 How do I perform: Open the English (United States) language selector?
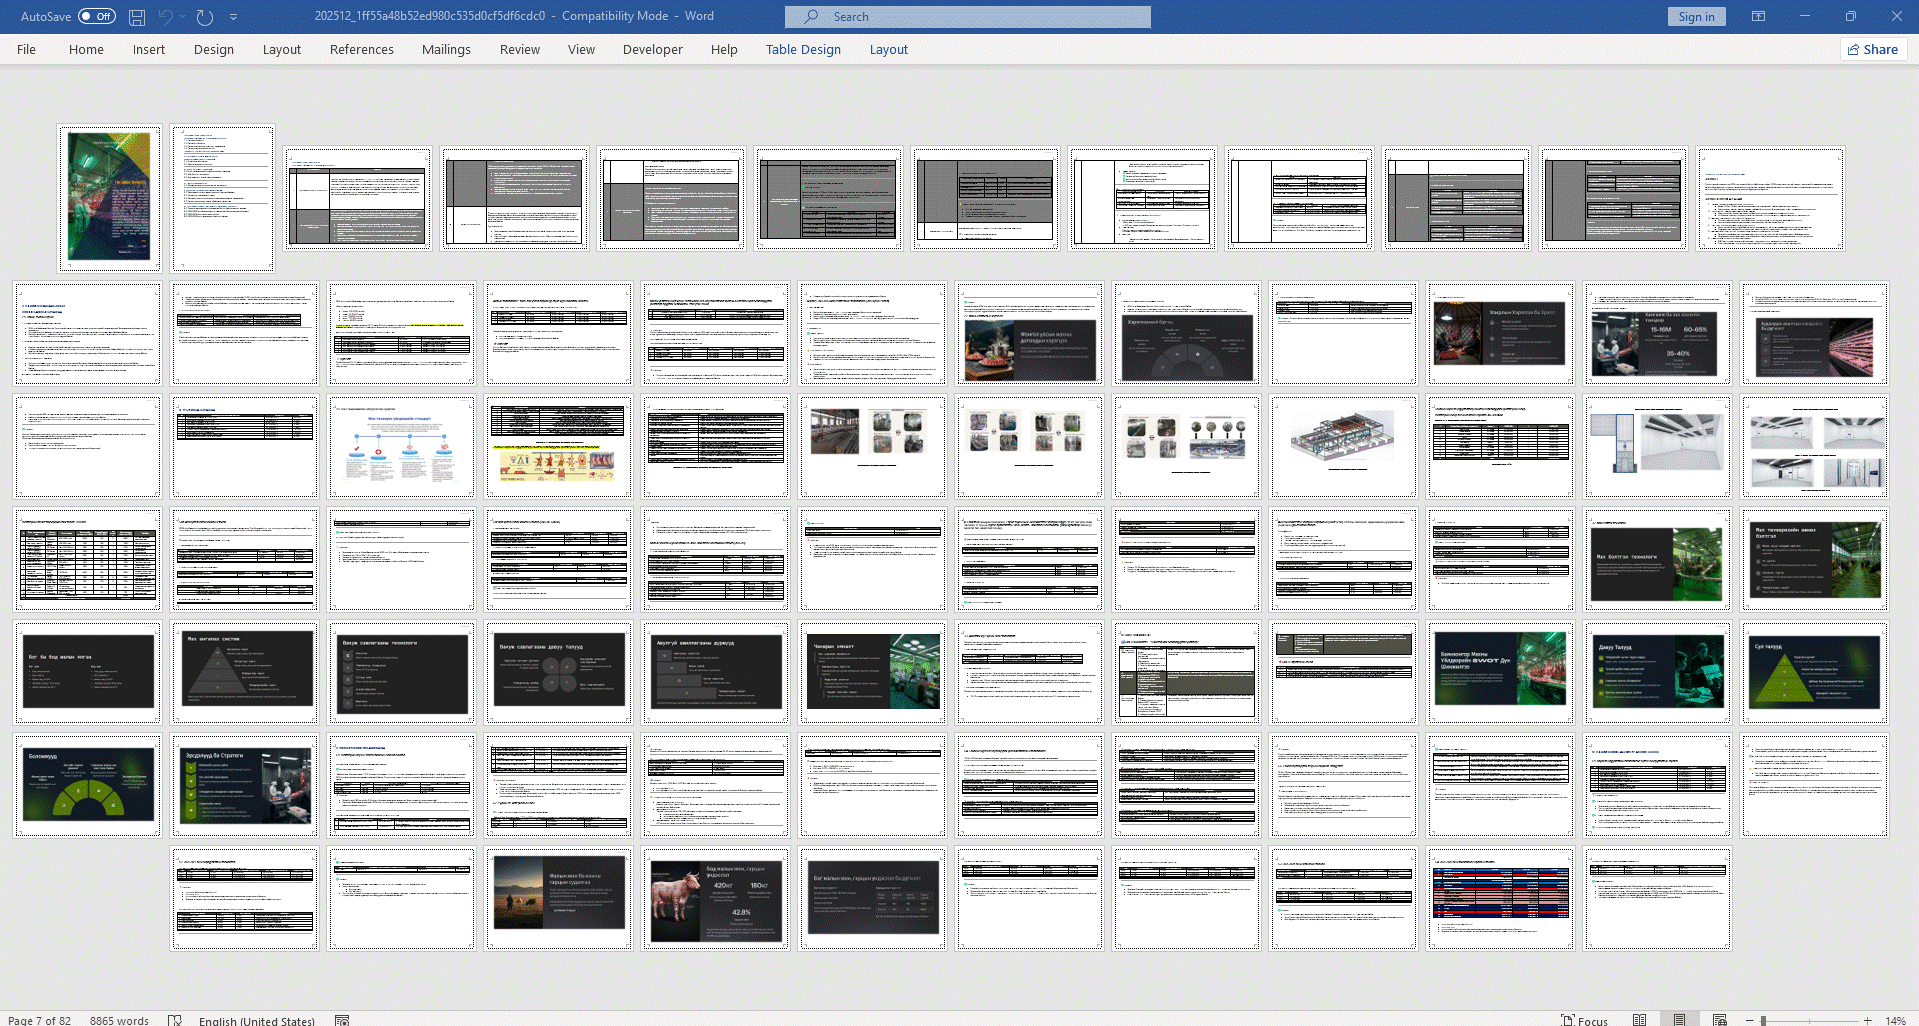[256, 1020]
